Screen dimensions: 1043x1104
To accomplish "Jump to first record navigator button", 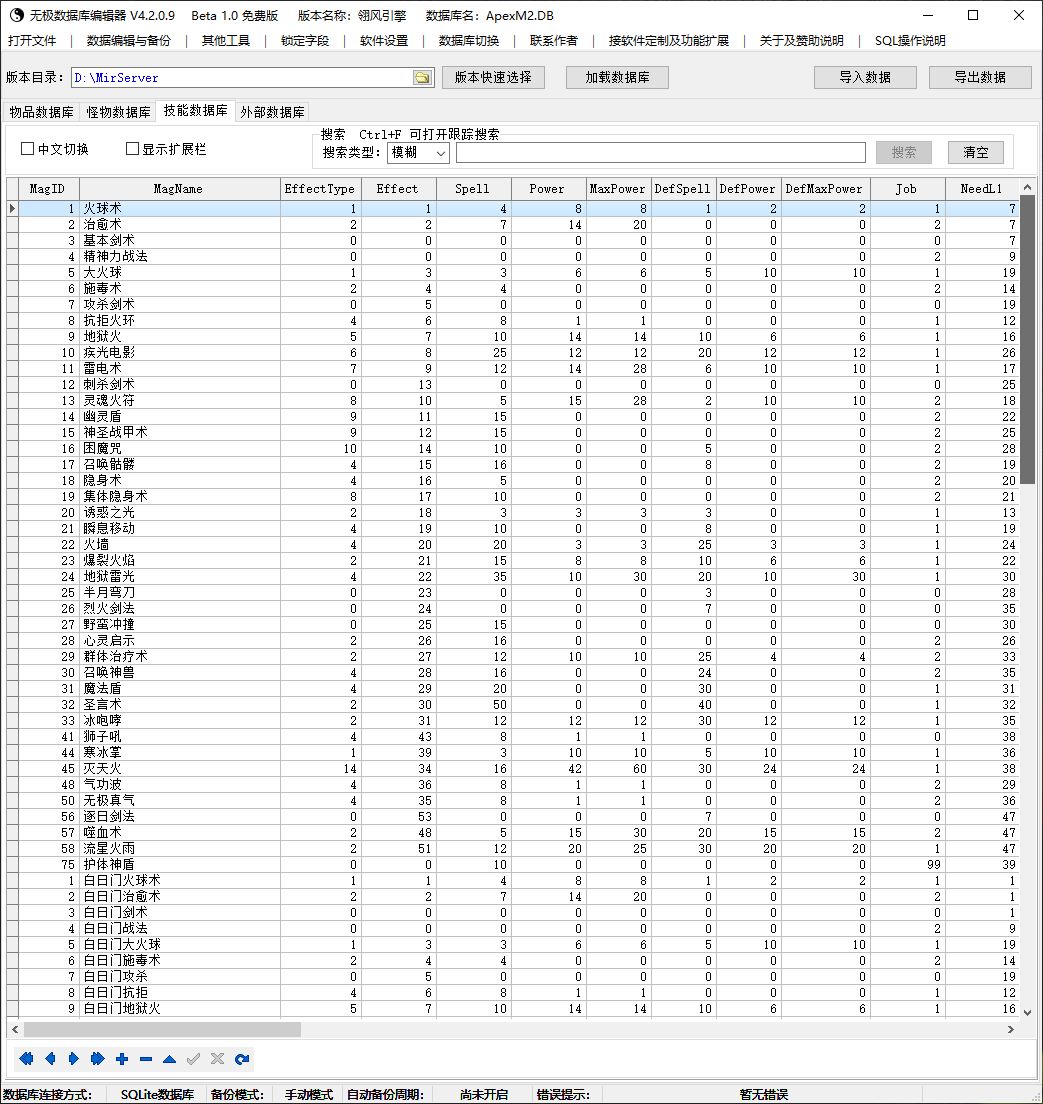I will [x=27, y=1058].
